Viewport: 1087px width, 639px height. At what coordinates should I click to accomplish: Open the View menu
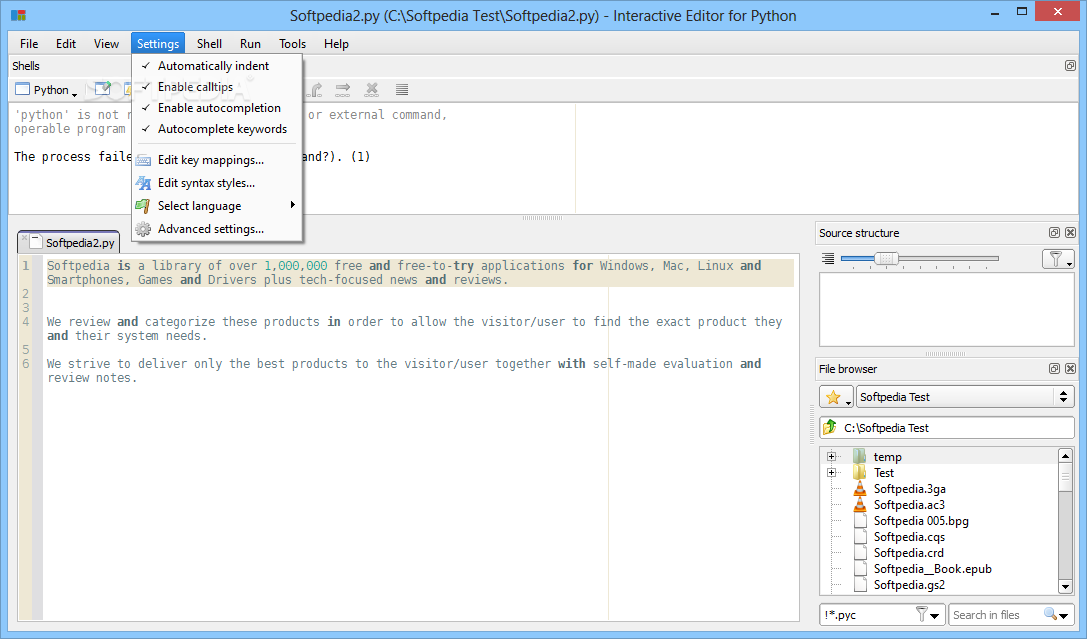click(106, 44)
